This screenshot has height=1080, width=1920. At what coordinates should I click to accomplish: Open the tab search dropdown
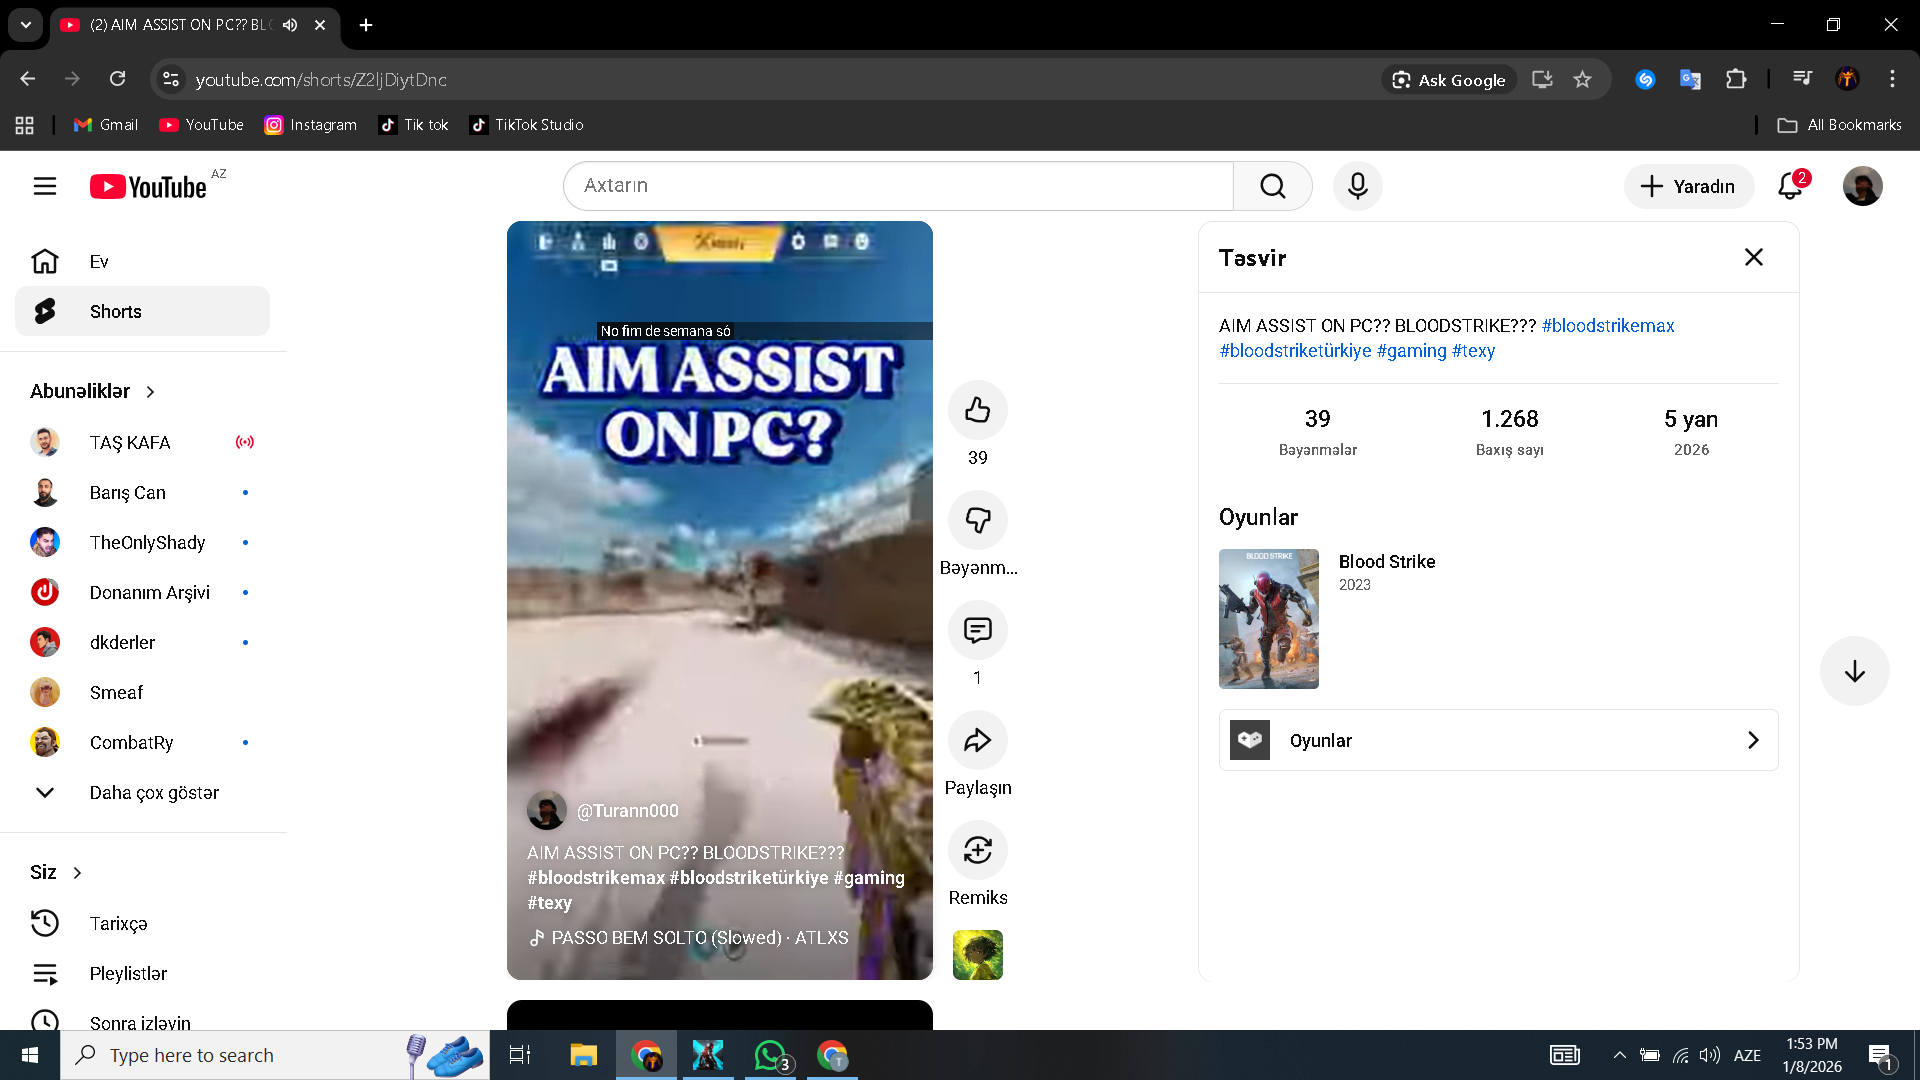pos(26,25)
